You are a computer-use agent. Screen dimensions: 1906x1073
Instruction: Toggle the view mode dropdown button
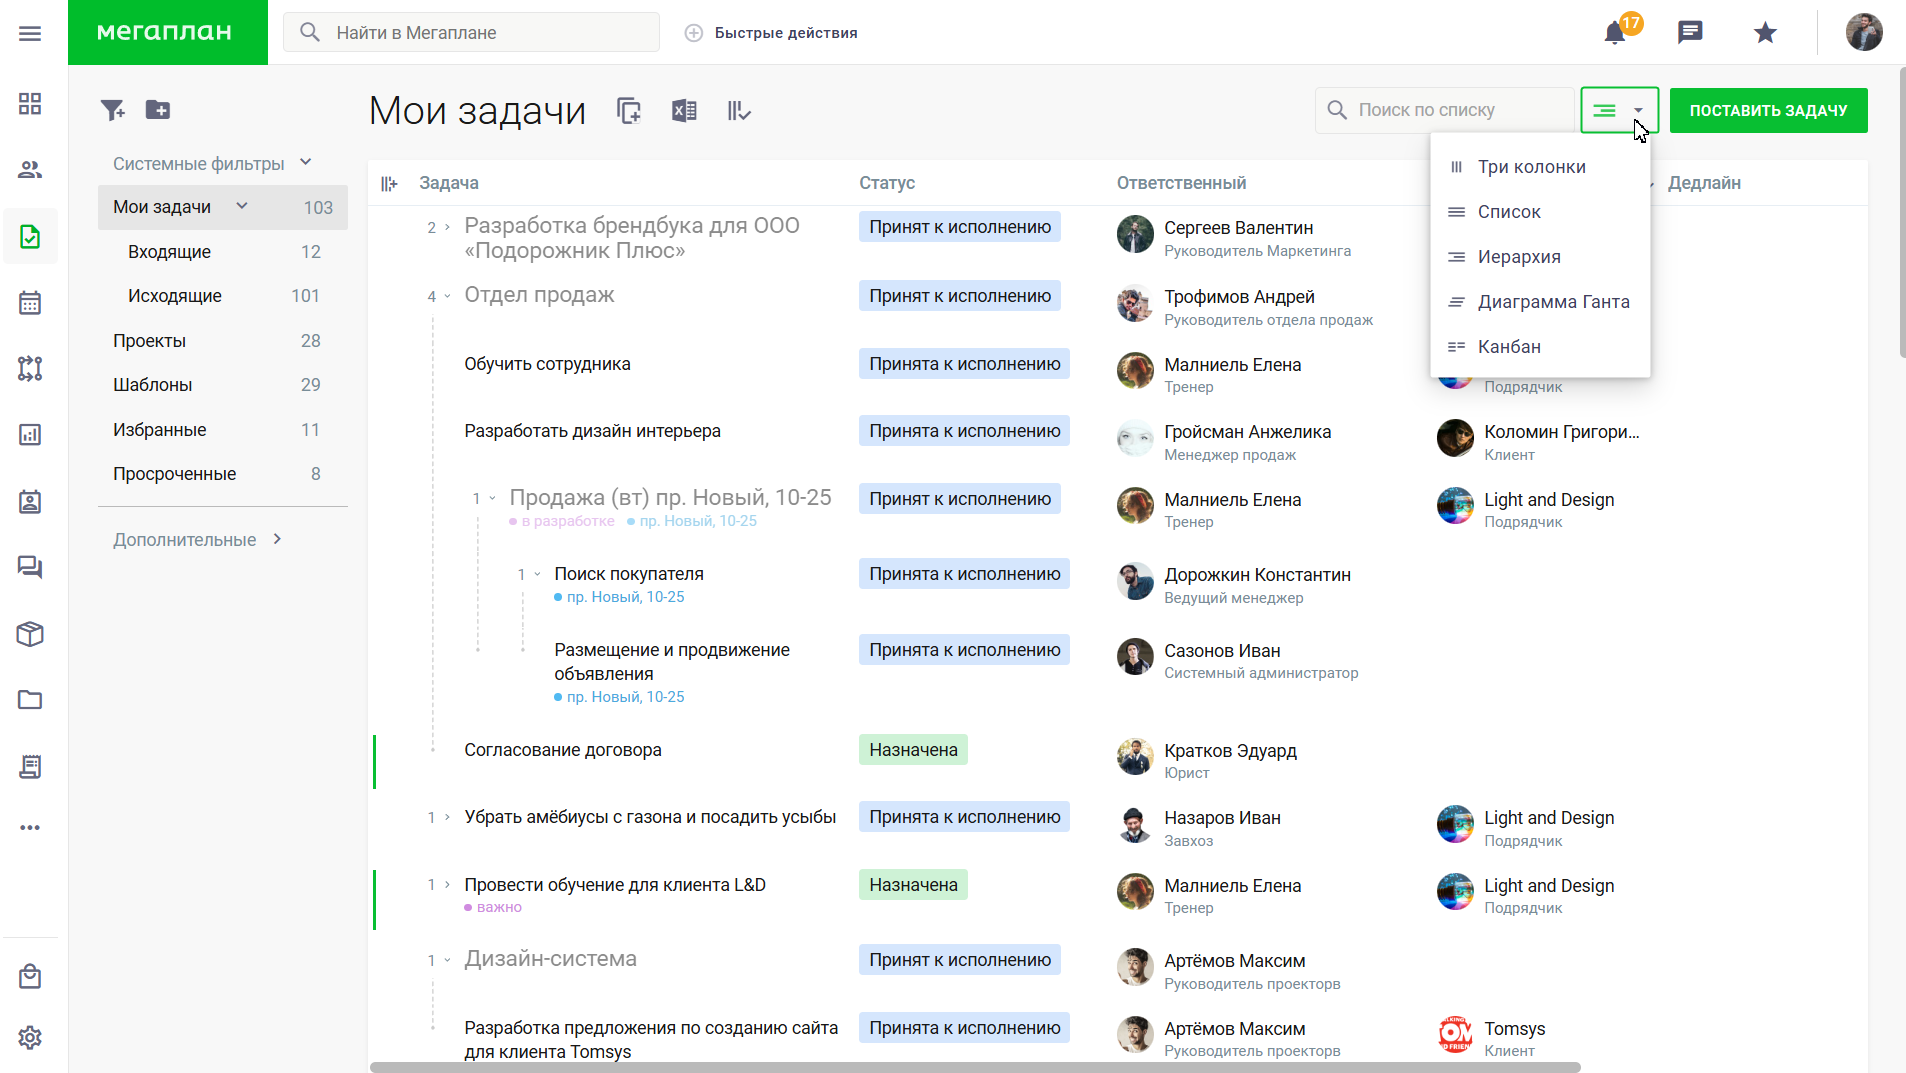click(1619, 110)
